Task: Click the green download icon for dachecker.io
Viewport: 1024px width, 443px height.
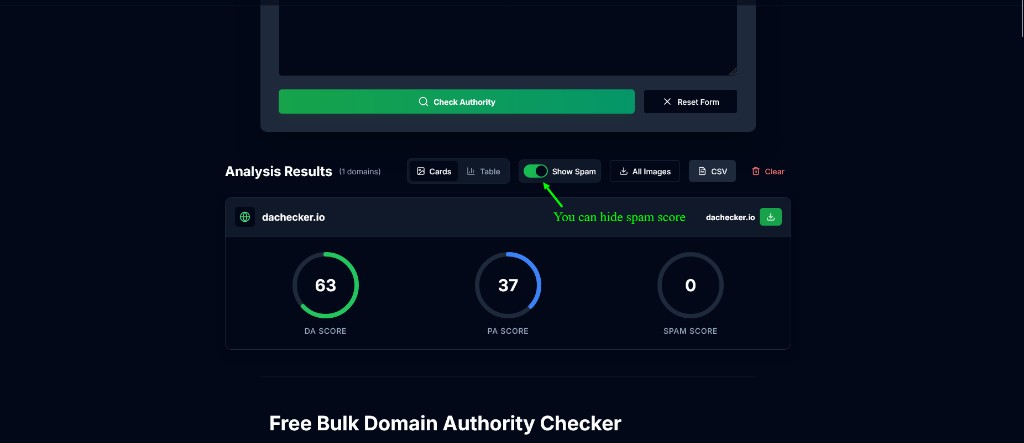Action: (770, 217)
